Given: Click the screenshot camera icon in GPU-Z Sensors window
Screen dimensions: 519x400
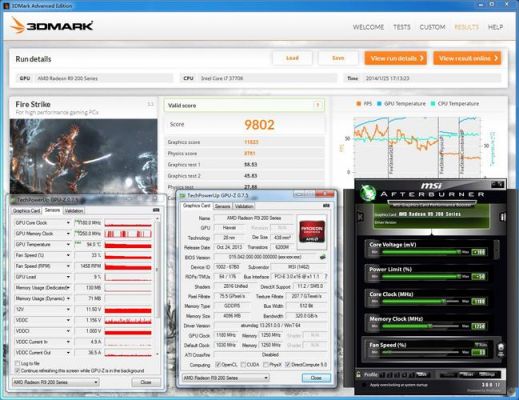Looking at the screenshot, I should tap(156, 210).
